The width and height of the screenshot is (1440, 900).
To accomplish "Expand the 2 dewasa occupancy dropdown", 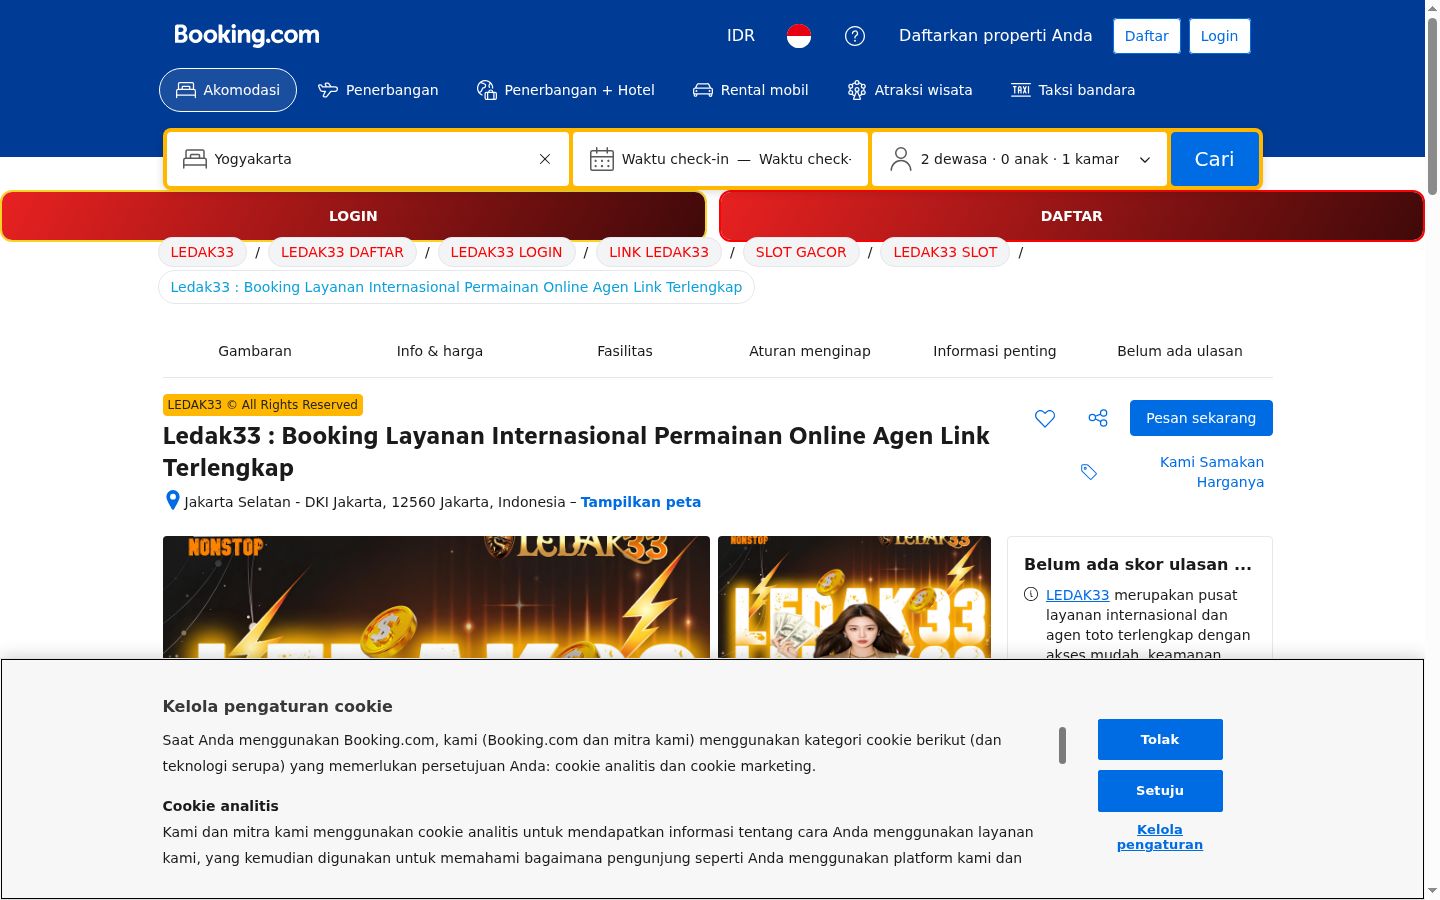I will (1020, 159).
